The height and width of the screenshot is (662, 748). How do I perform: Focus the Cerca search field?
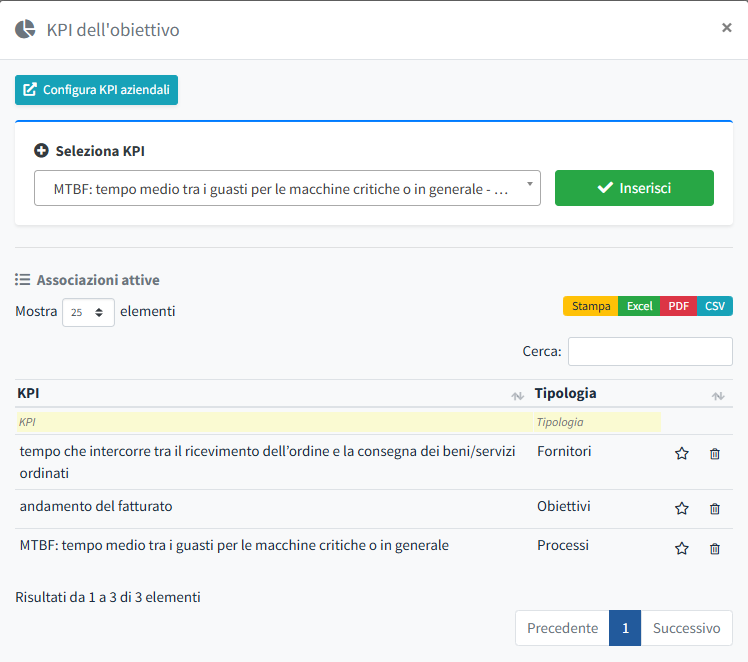pyautogui.click(x=650, y=351)
